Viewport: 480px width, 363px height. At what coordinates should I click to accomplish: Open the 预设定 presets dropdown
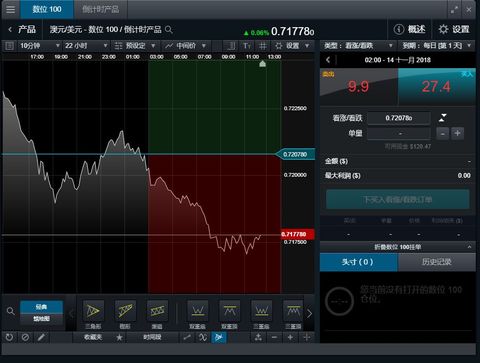pyautogui.click(x=135, y=46)
